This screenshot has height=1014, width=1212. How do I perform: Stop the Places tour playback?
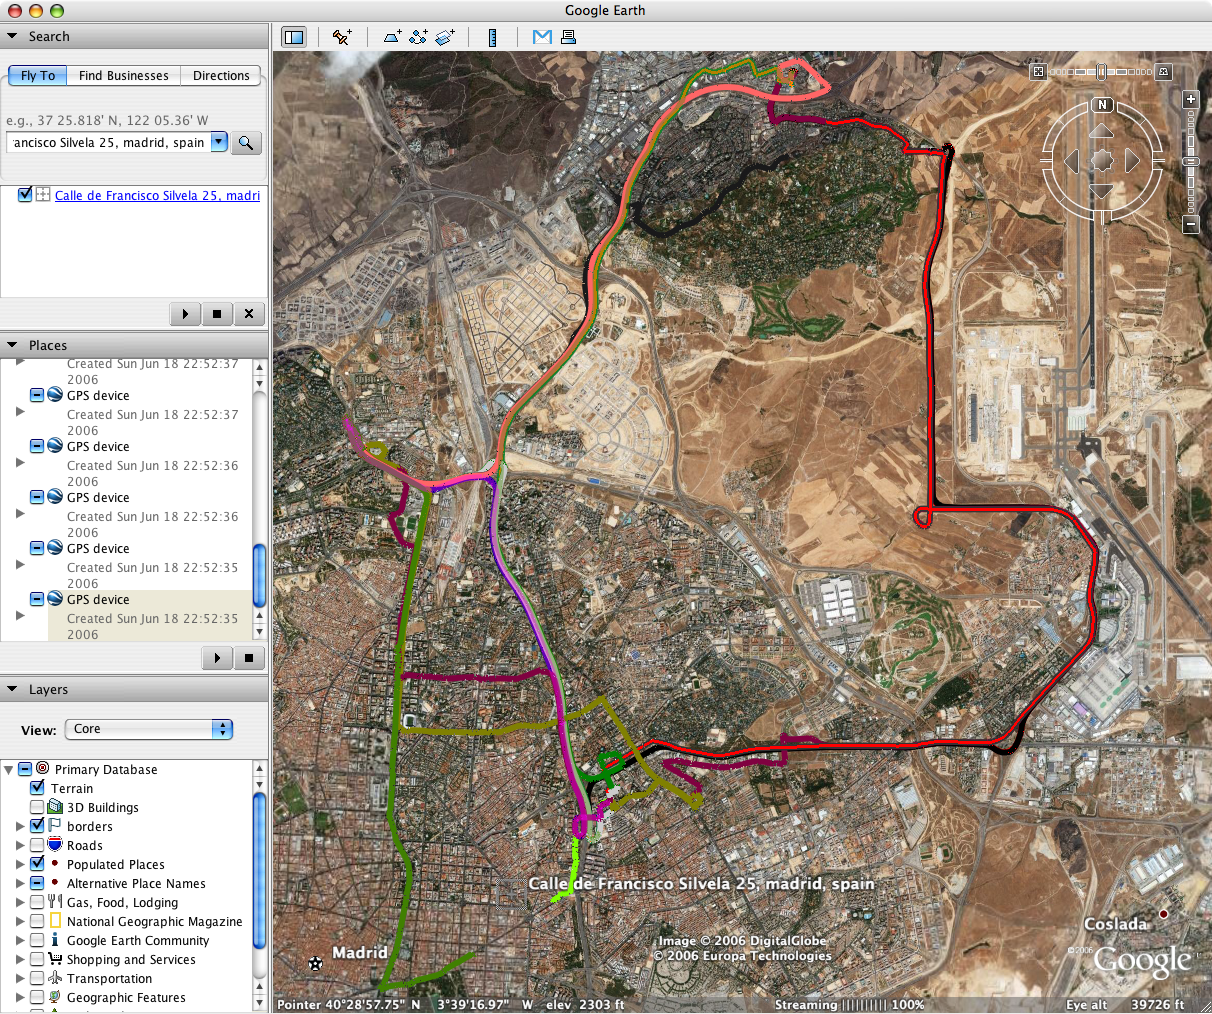click(x=249, y=658)
